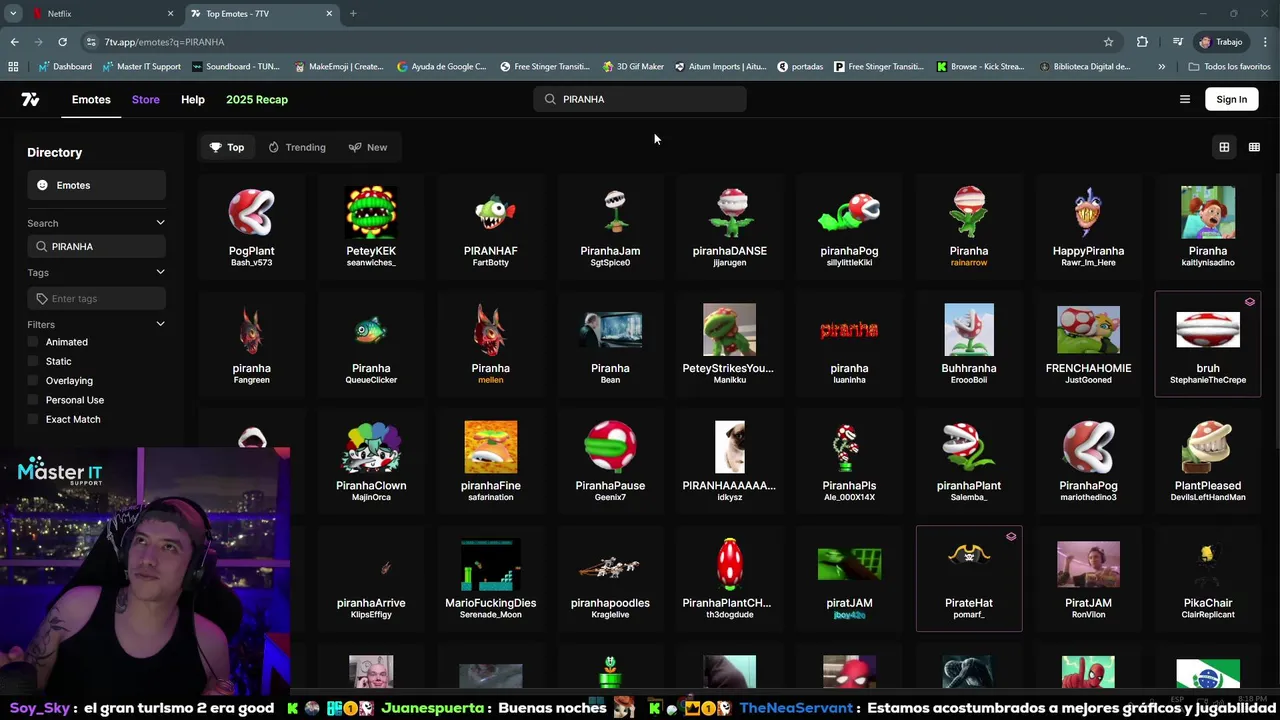The height and width of the screenshot is (720, 1280).
Task: Select the Trending sorting tab
Action: click(297, 147)
